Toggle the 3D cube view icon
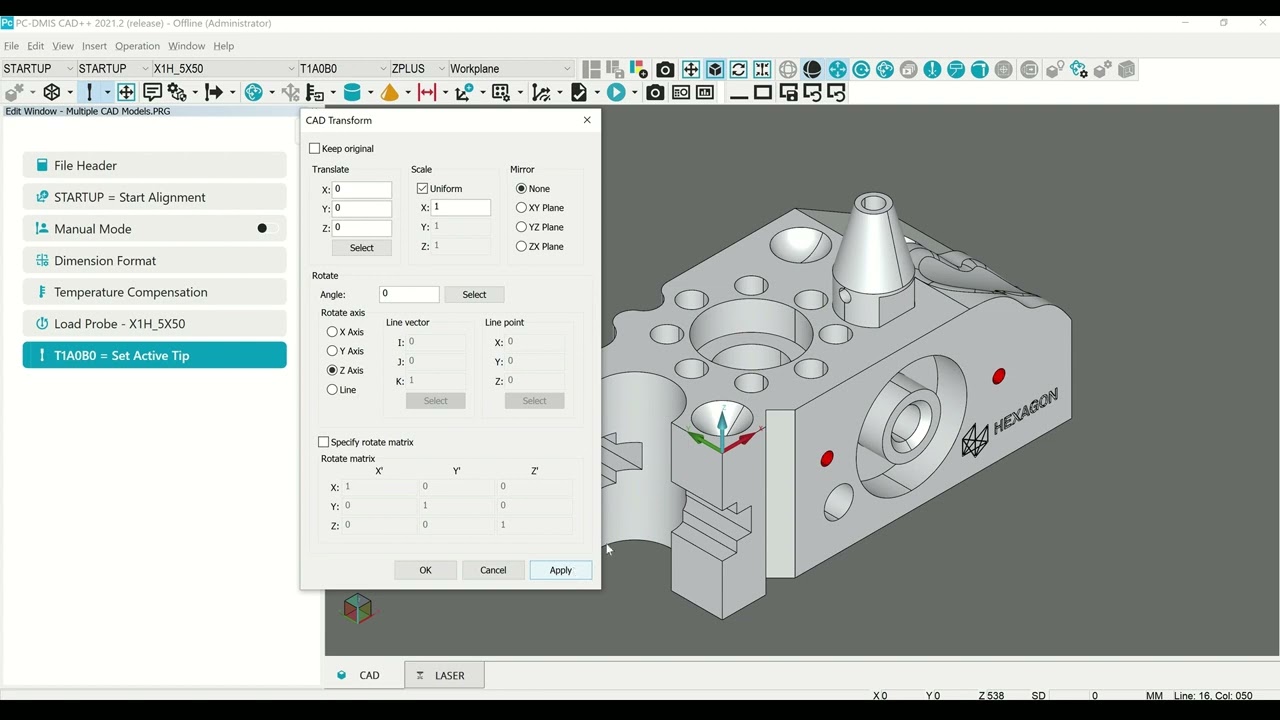The width and height of the screenshot is (1280, 720). pyautogui.click(x=715, y=70)
